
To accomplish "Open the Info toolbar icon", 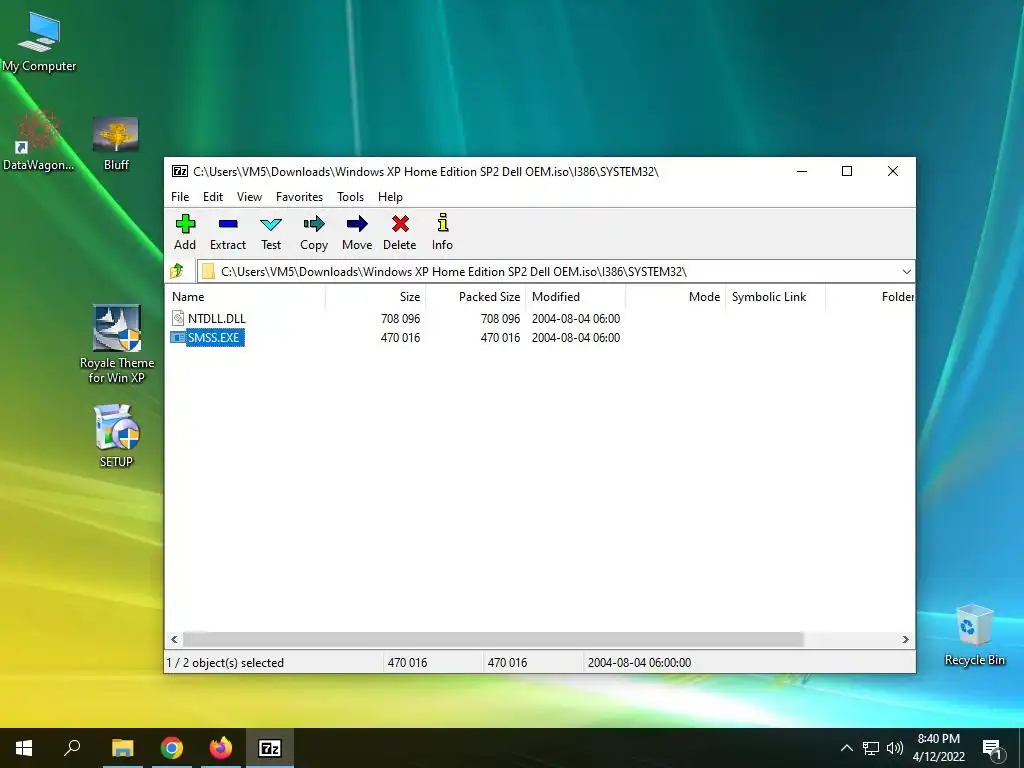I will click(443, 223).
